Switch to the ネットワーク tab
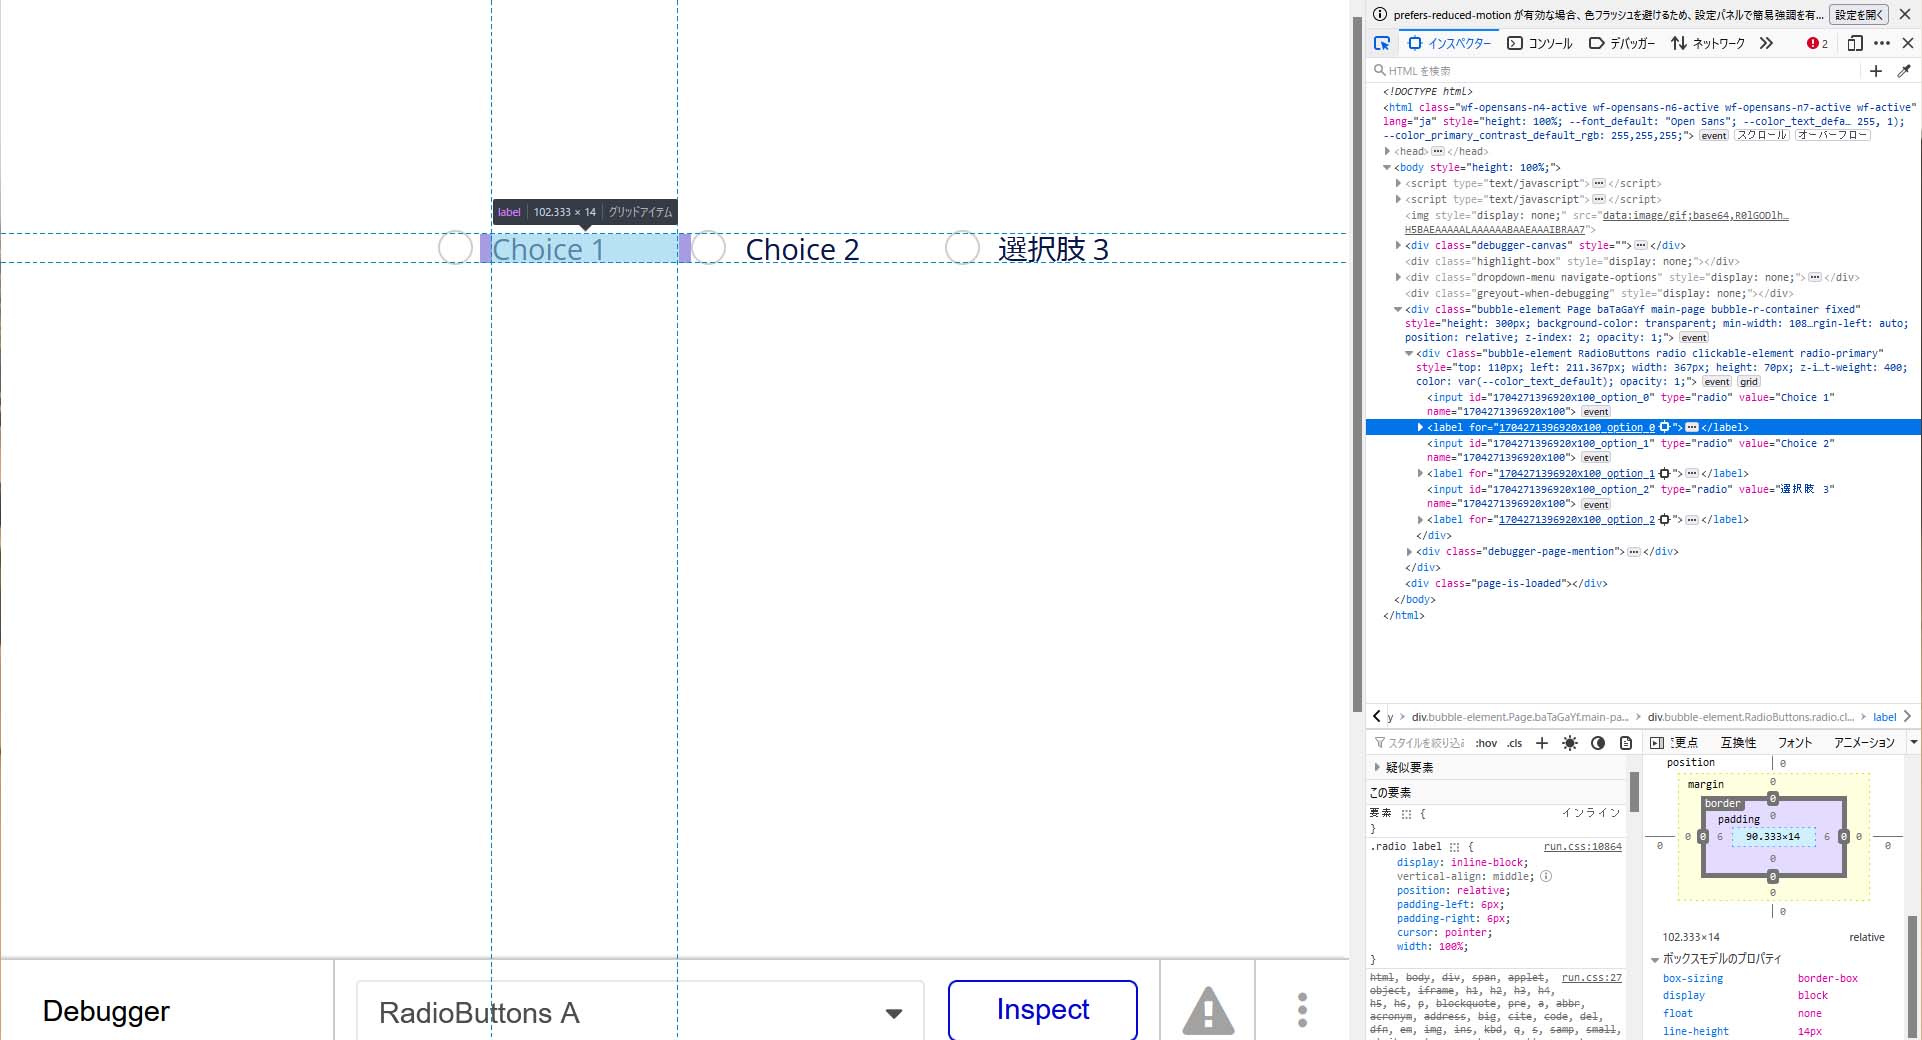The image size is (1922, 1040). tap(1708, 43)
